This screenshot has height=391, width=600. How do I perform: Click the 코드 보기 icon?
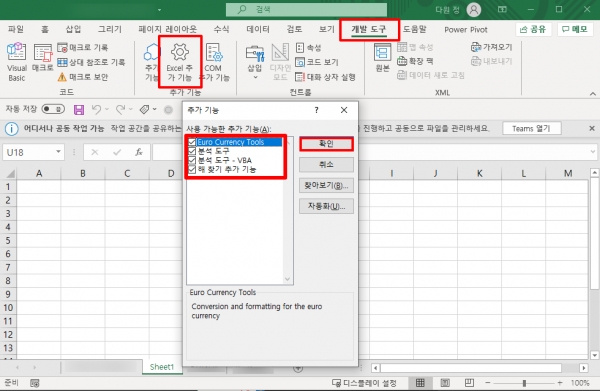(x=300, y=62)
